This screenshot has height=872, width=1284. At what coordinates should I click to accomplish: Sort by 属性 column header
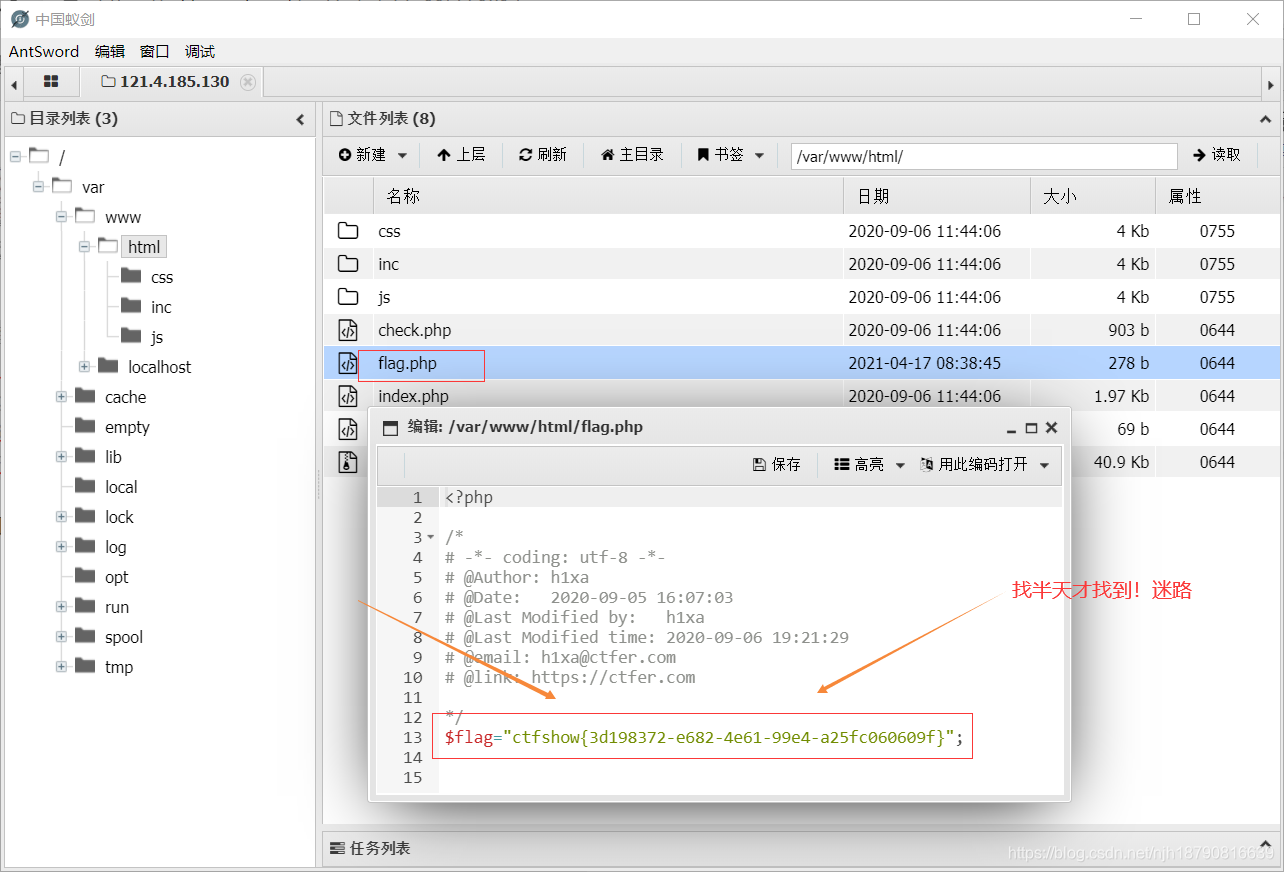click(x=1217, y=196)
